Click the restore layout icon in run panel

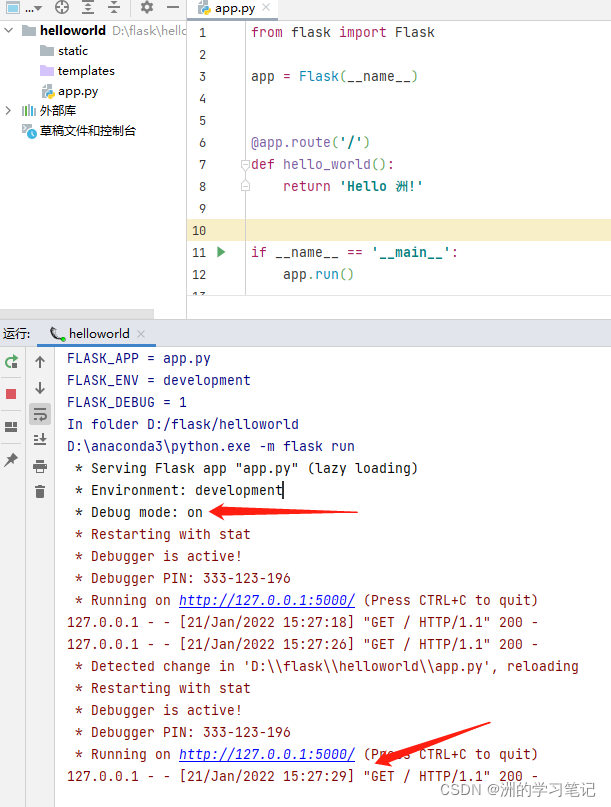(11, 427)
